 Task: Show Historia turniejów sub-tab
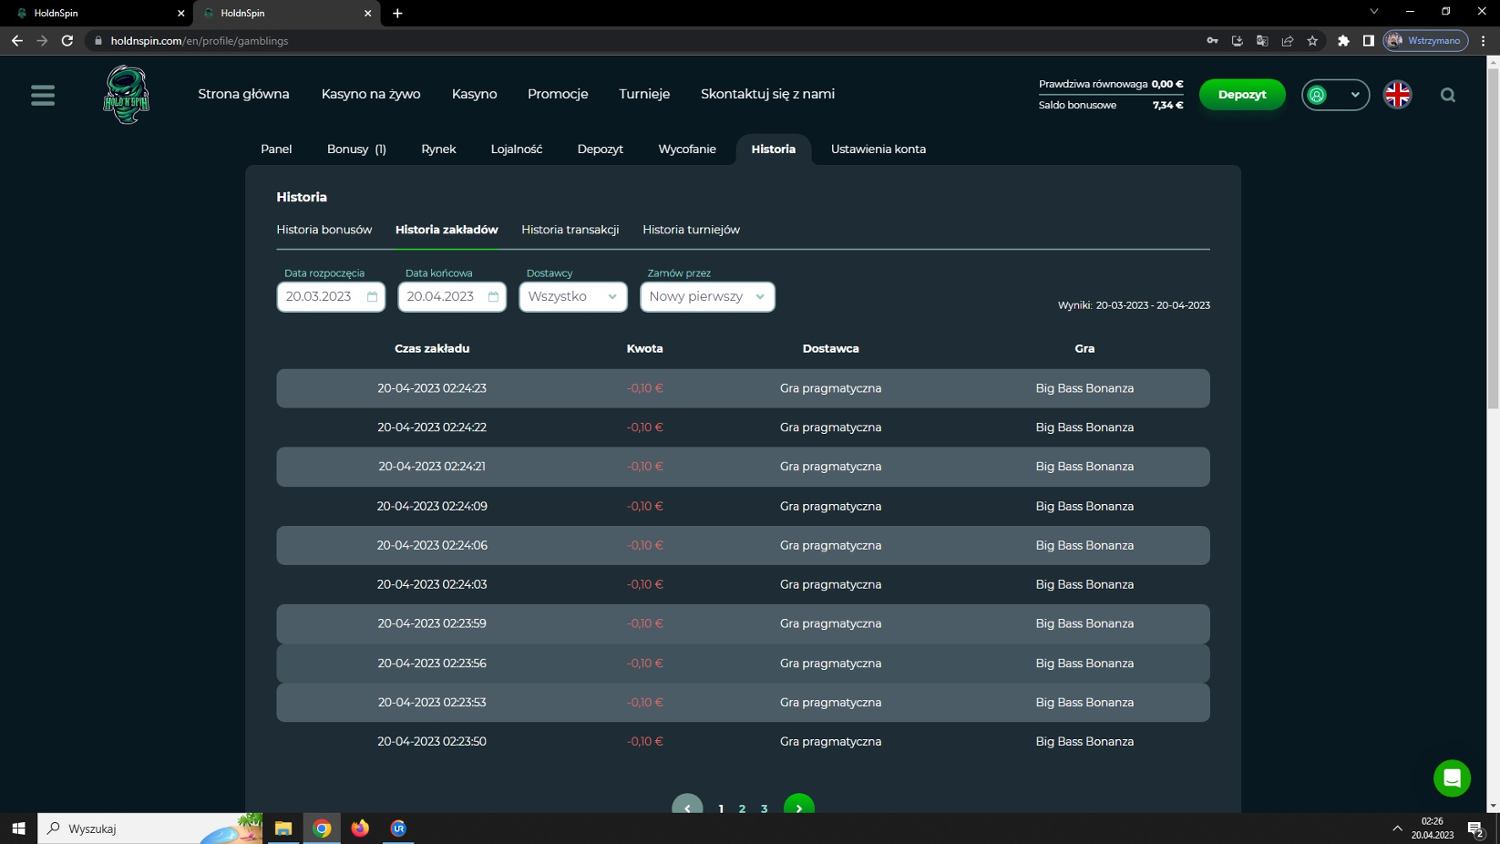point(691,230)
